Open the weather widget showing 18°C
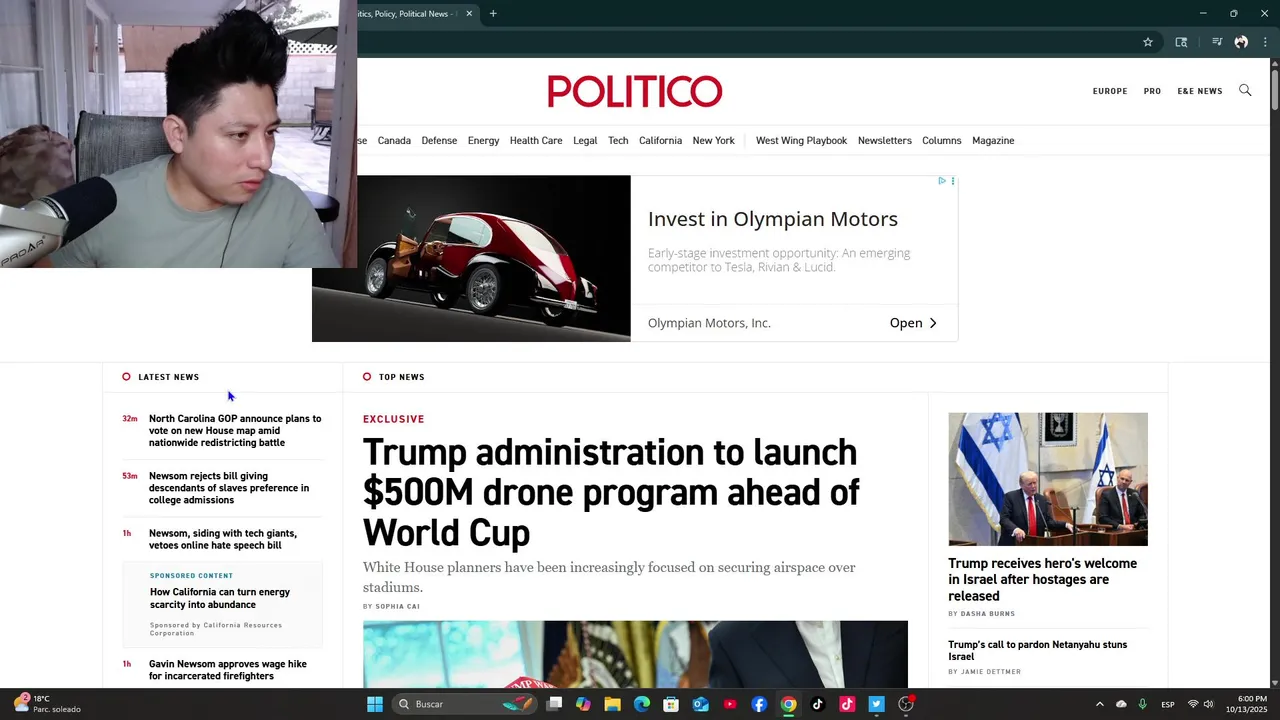The image size is (1280, 720). click(x=47, y=704)
